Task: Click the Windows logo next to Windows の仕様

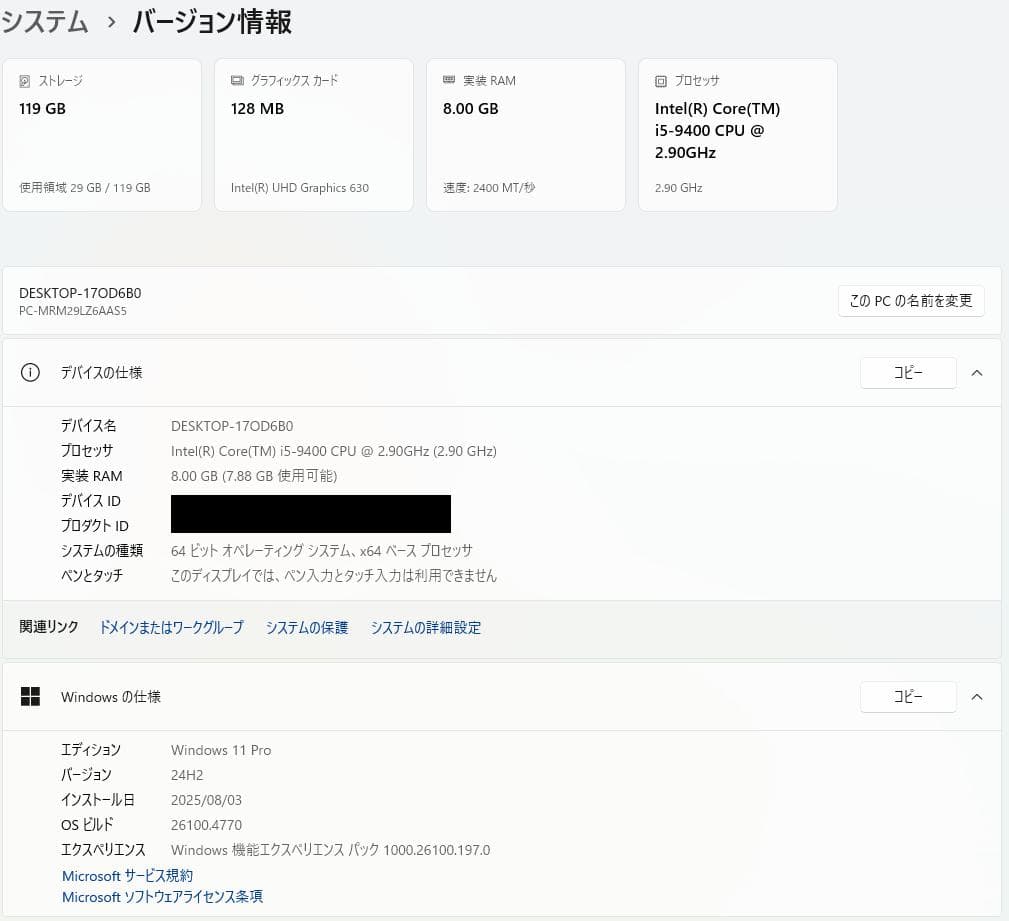Action: pyautogui.click(x=31, y=697)
